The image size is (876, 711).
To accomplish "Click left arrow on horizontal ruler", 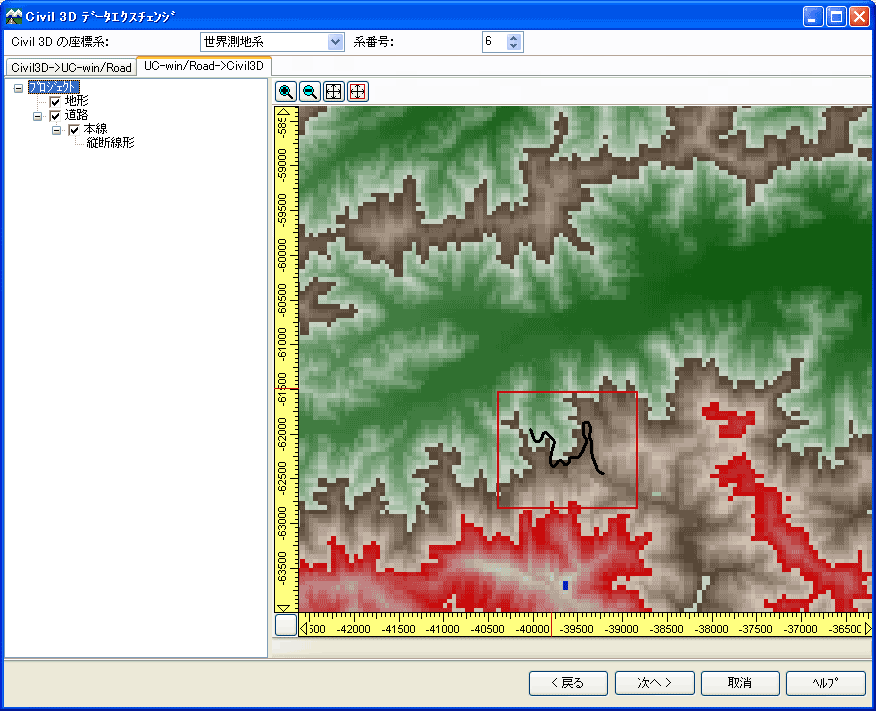I will pyautogui.click(x=303, y=629).
